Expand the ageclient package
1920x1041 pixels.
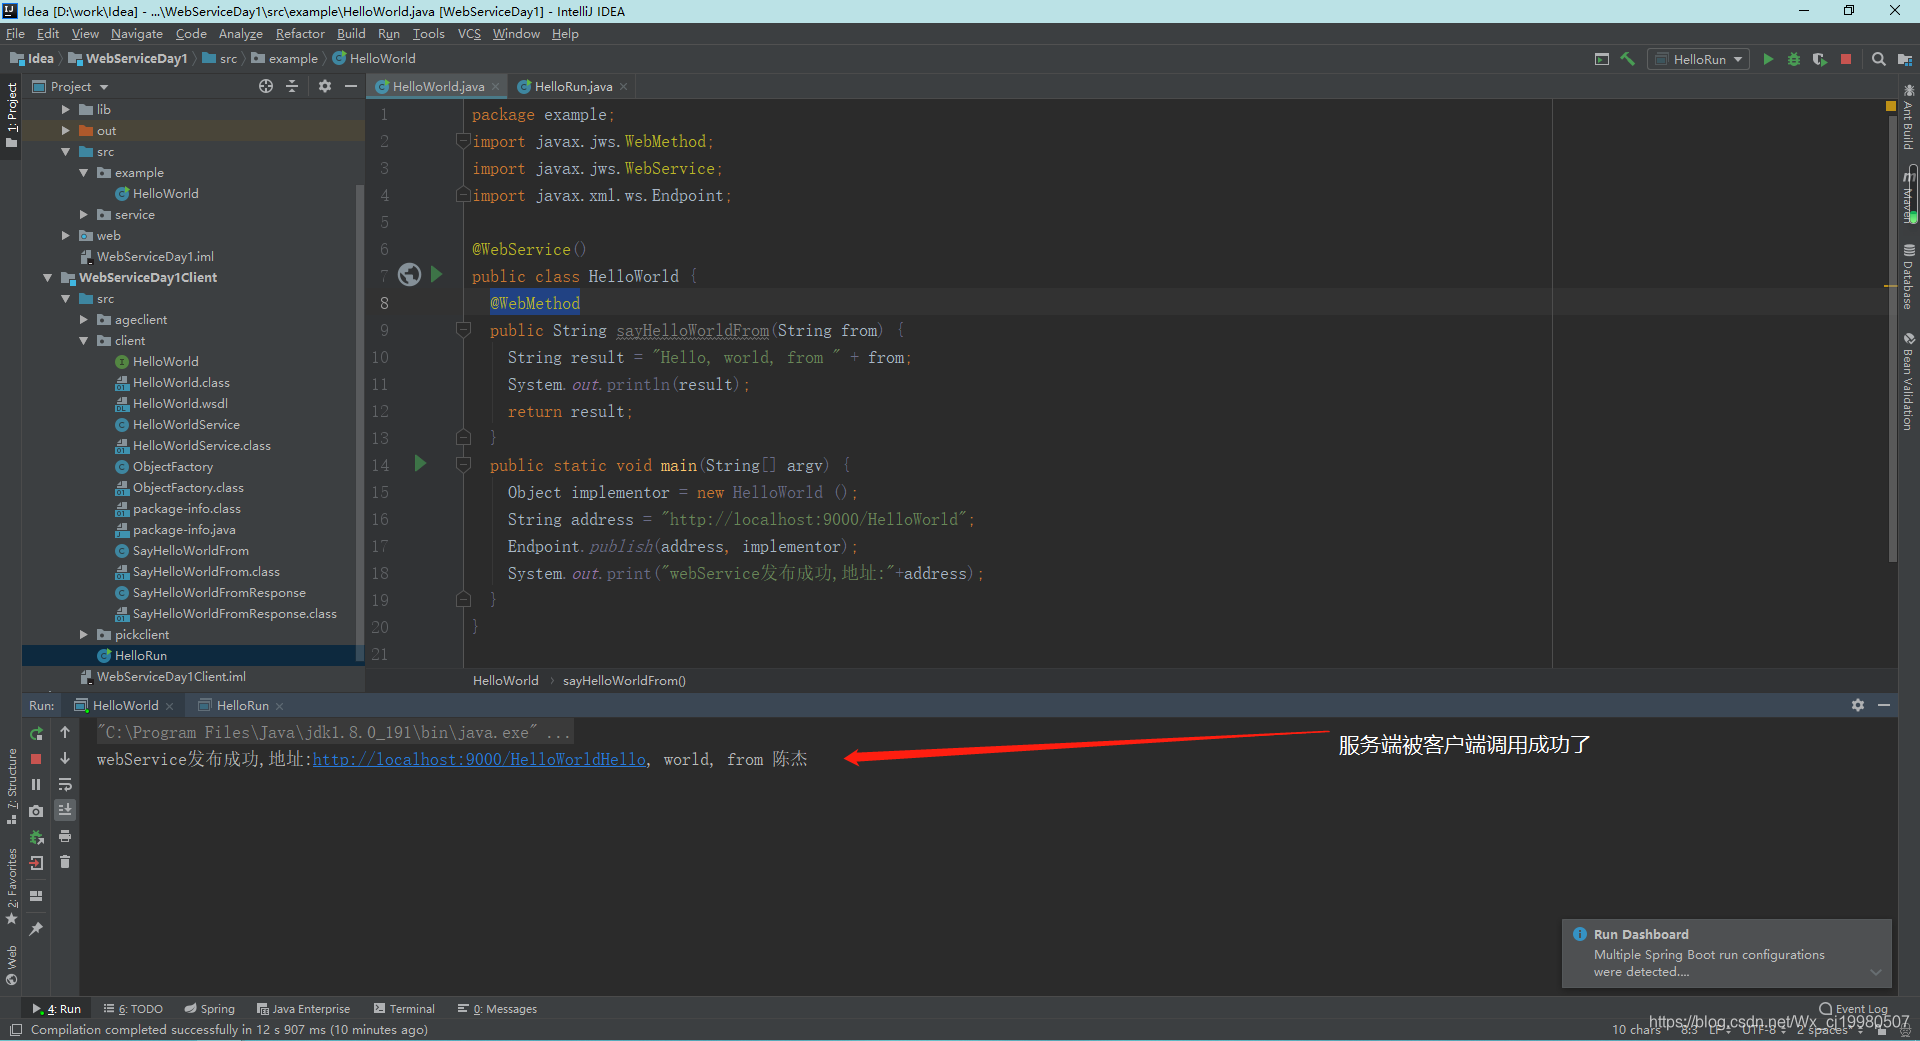[x=83, y=320]
